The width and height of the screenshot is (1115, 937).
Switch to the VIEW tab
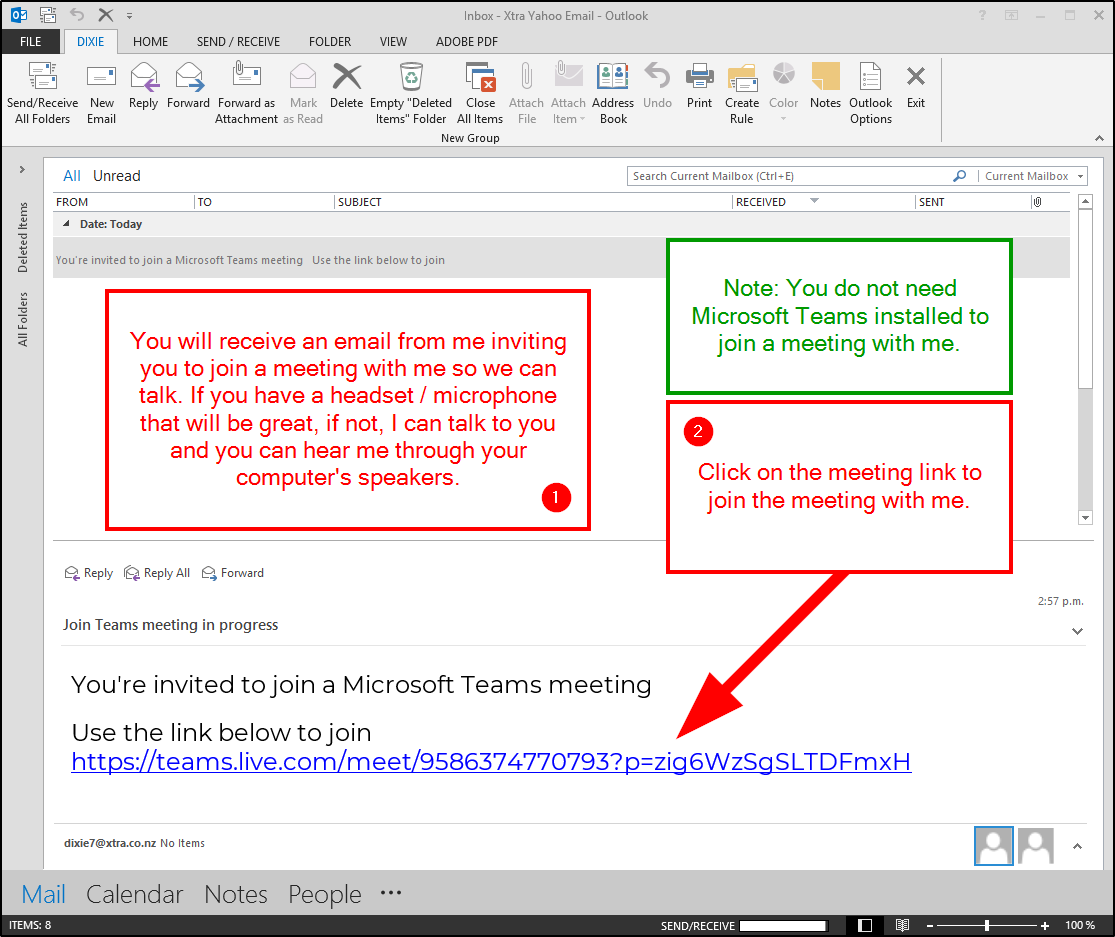(393, 41)
